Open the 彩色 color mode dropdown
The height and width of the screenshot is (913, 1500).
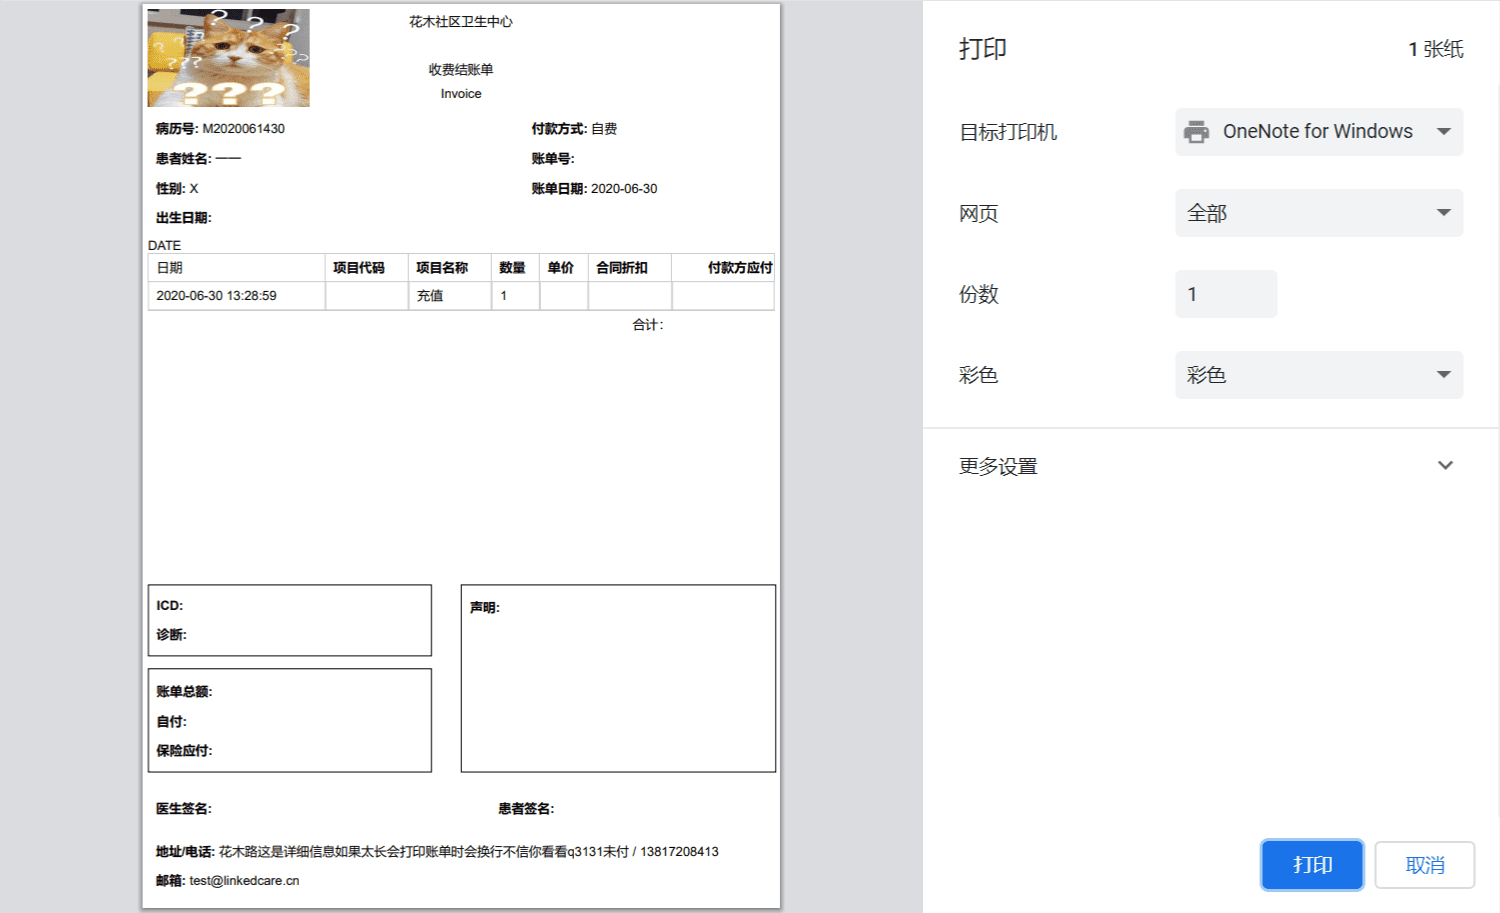click(x=1318, y=375)
